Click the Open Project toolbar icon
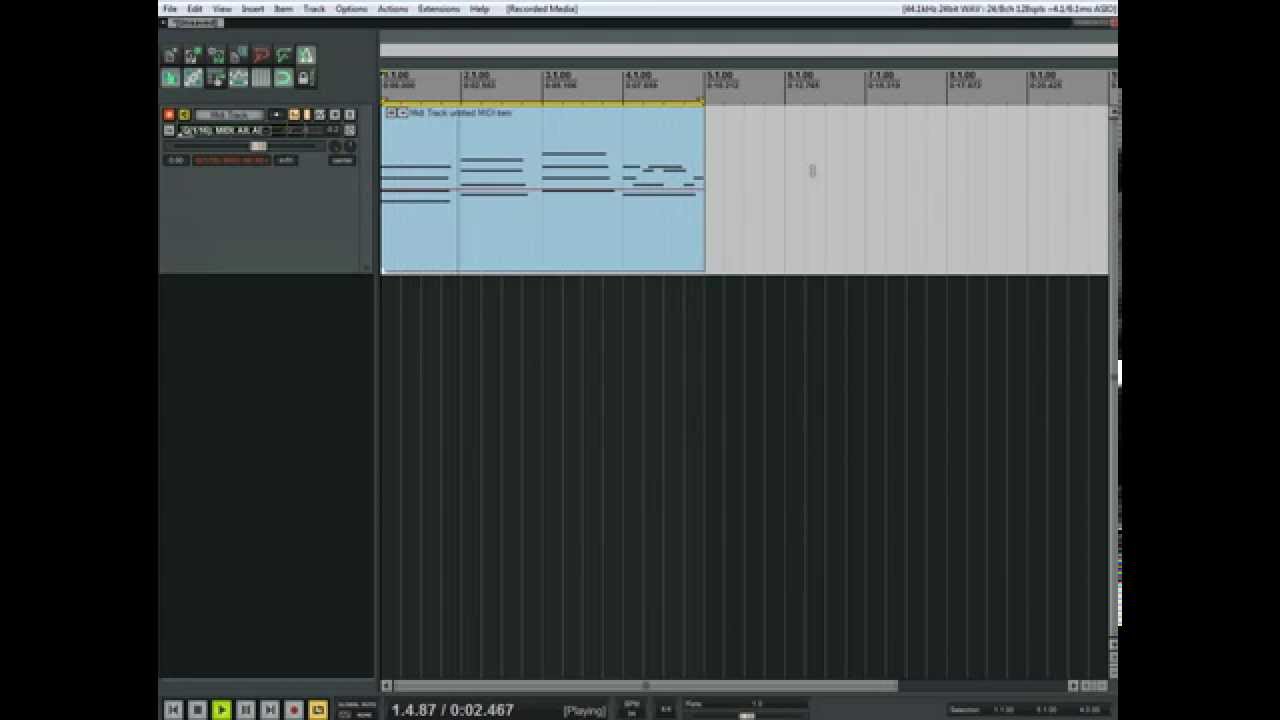 point(192,56)
